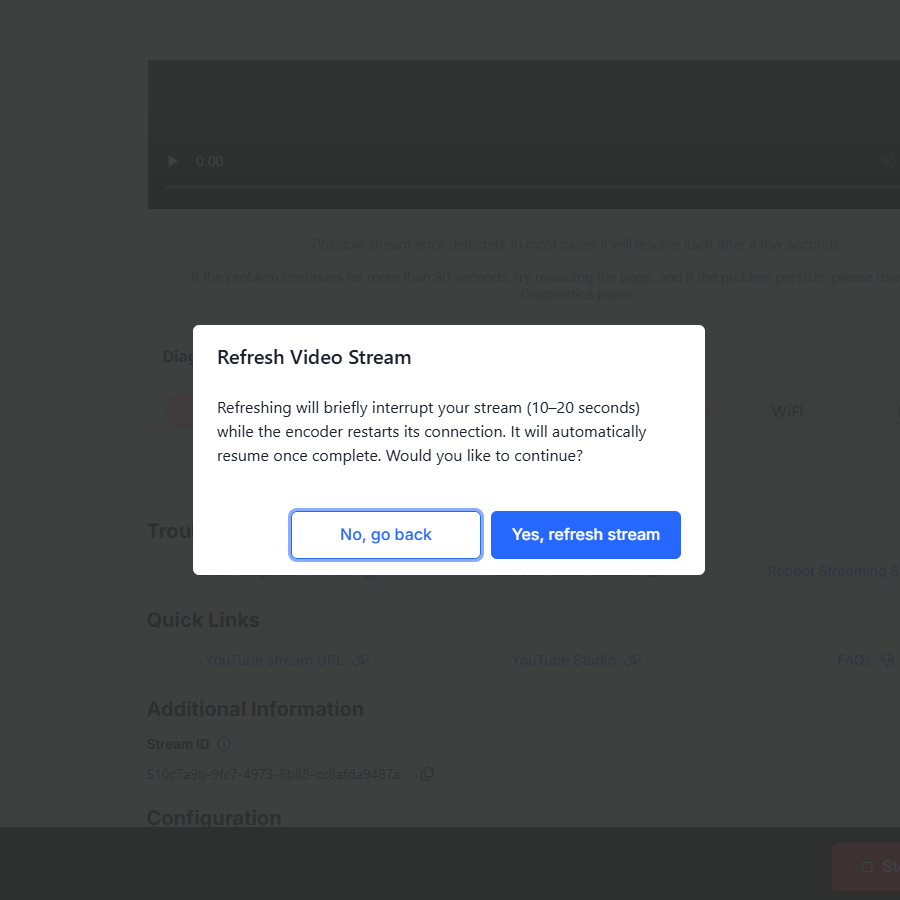Open the YouTube Studio quick link
Screen dimensions: 900x900
(567, 660)
